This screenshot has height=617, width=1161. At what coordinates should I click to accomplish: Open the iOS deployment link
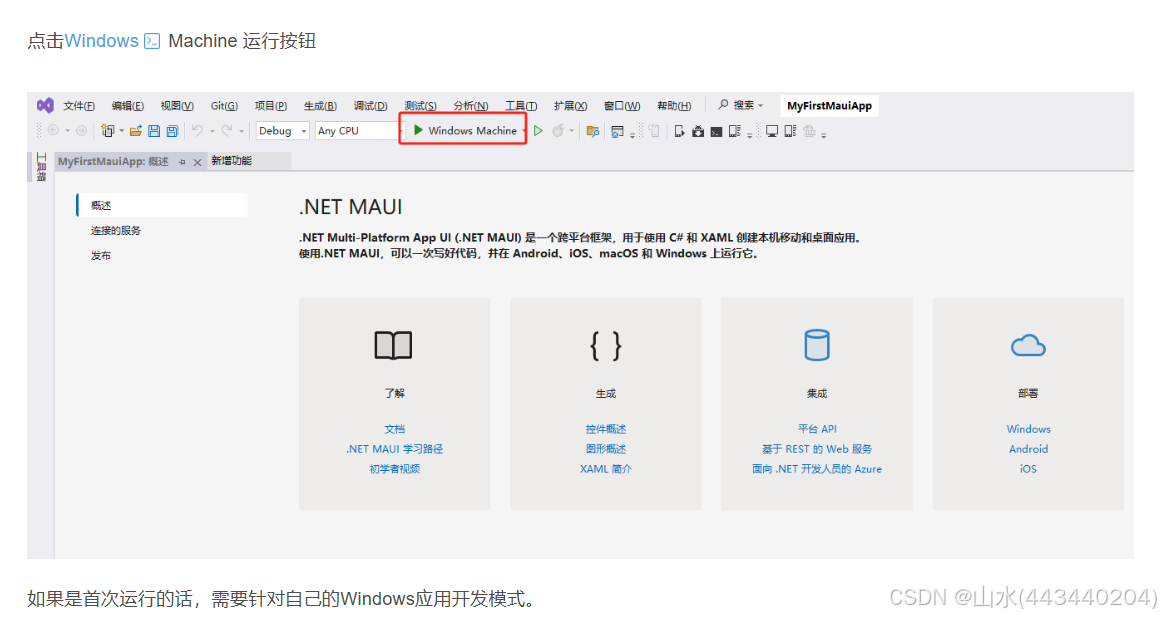(x=1028, y=469)
